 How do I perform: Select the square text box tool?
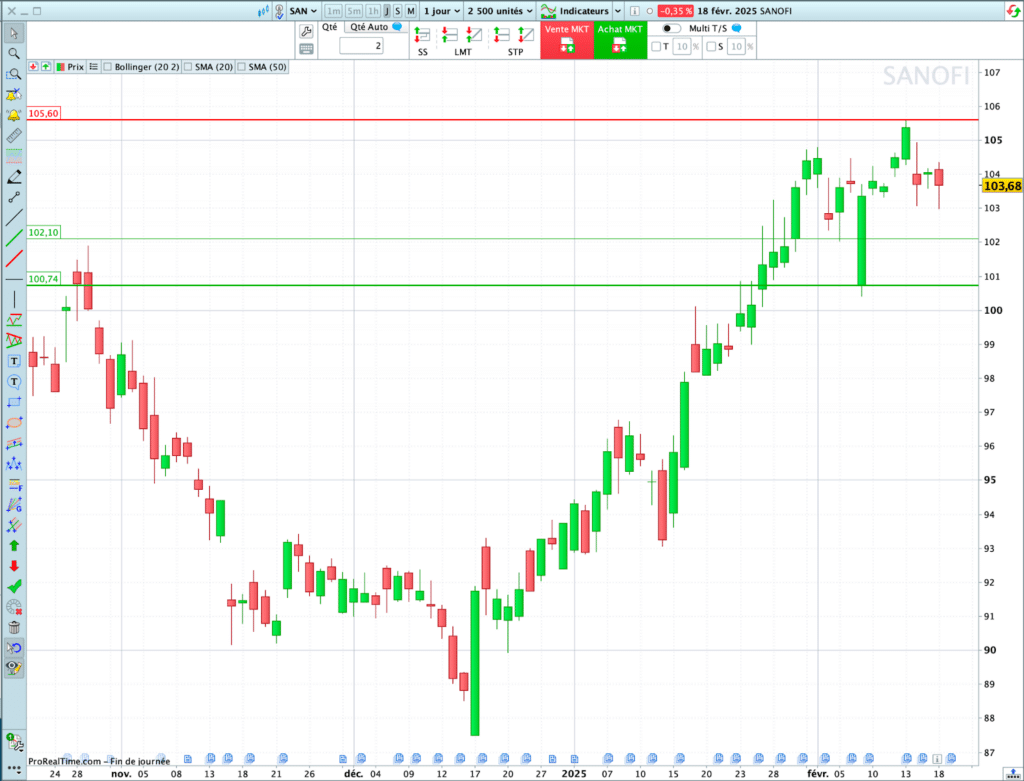14,361
